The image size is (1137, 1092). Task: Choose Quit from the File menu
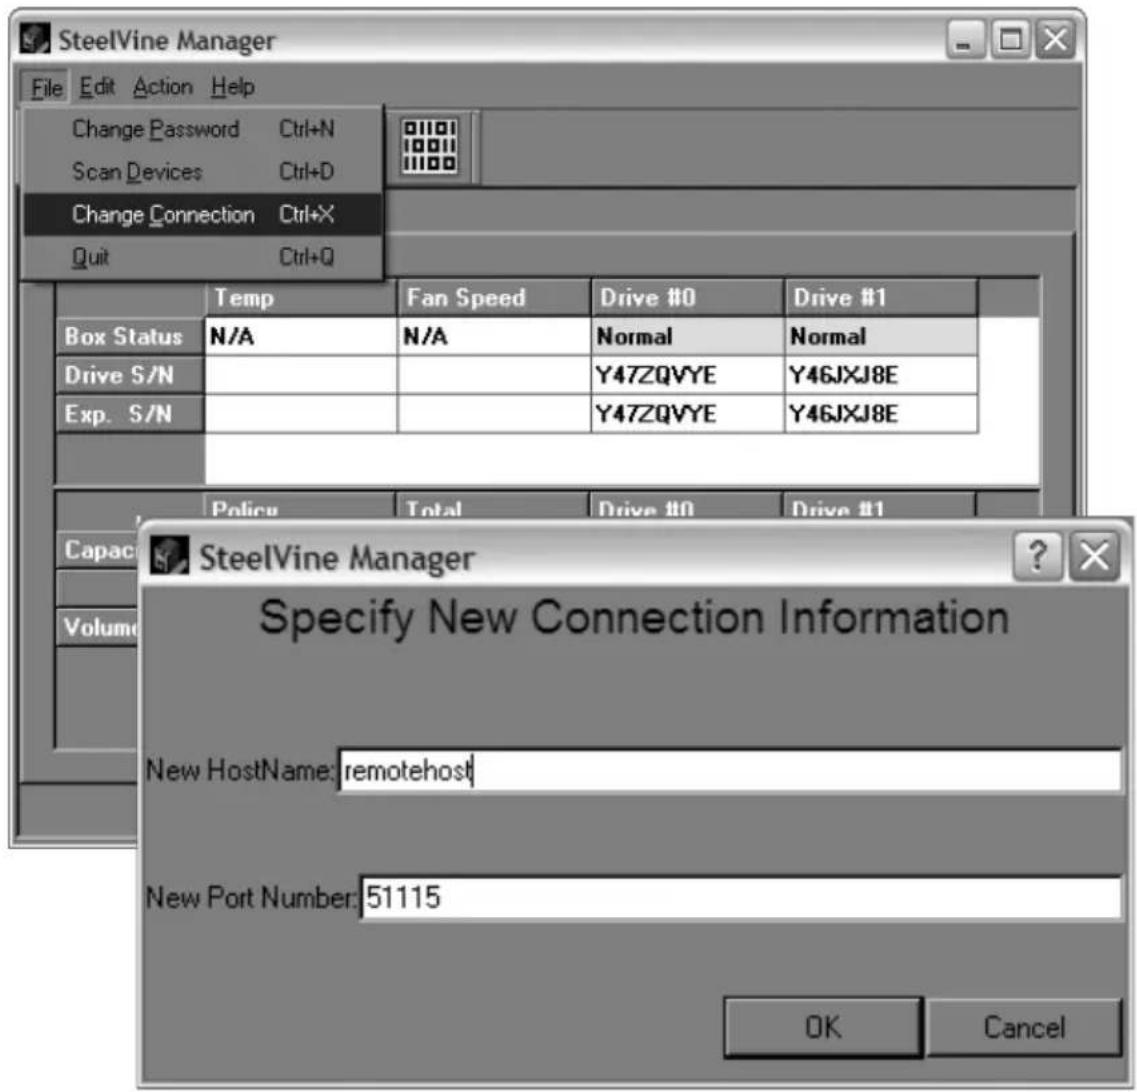click(202, 257)
